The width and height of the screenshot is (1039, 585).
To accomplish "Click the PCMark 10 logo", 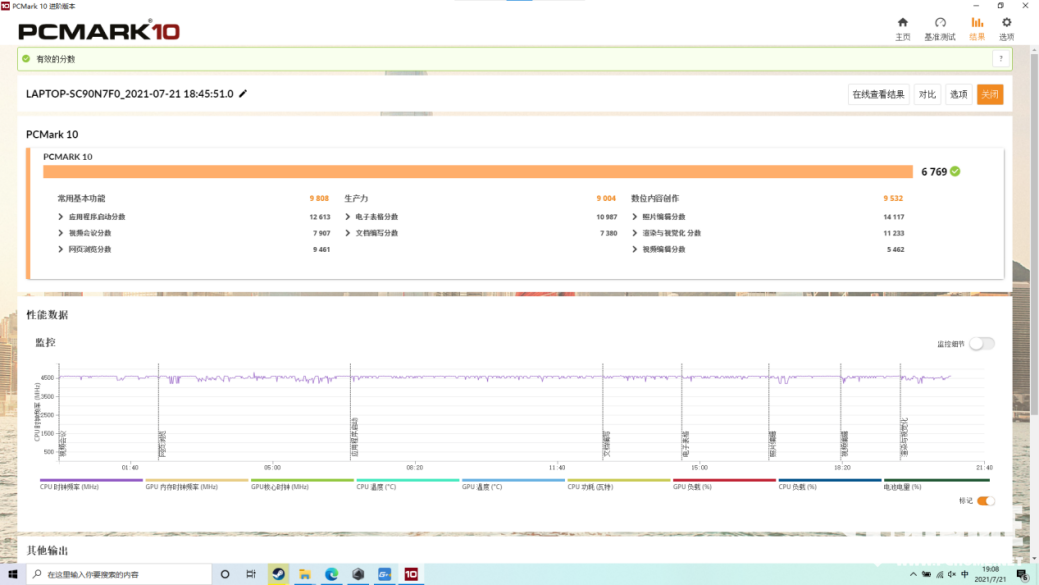I will [99, 31].
